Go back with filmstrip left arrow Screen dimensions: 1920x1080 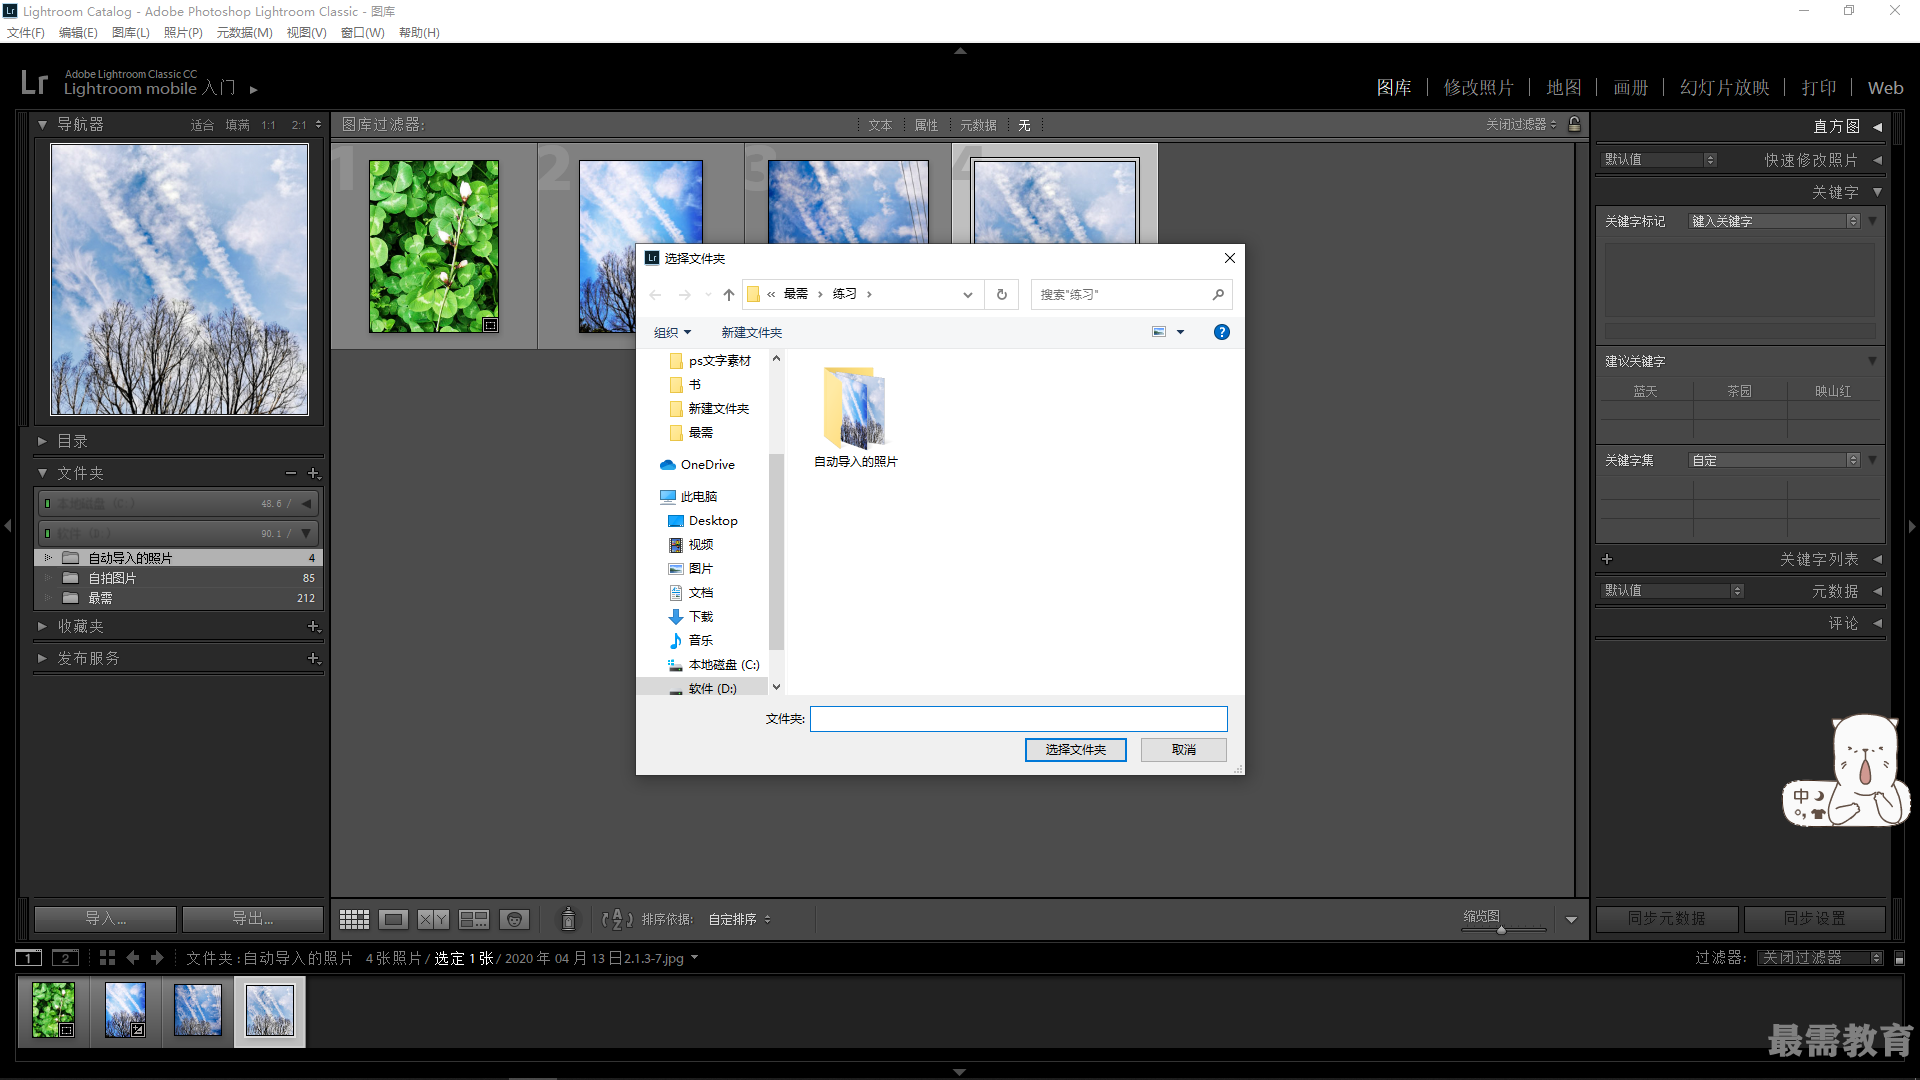132,958
